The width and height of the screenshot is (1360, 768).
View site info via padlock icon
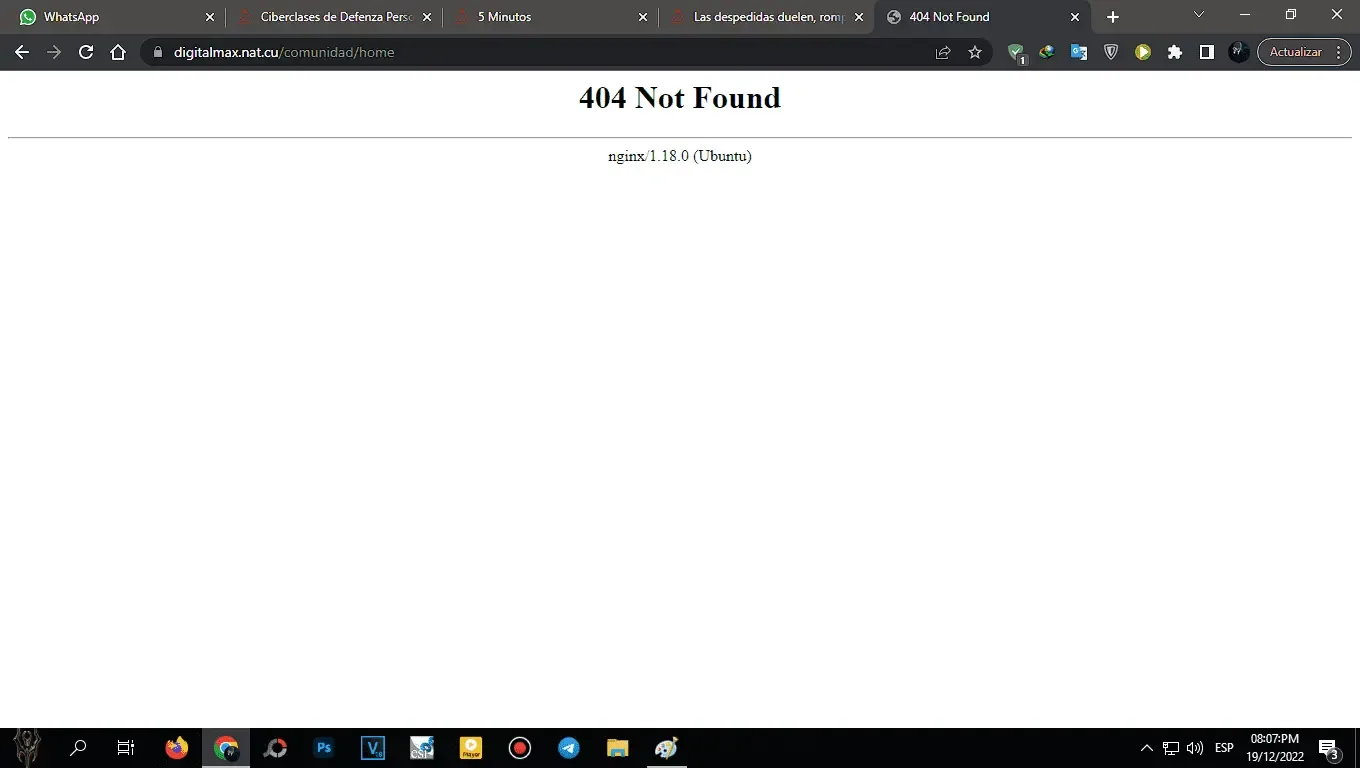(x=157, y=52)
